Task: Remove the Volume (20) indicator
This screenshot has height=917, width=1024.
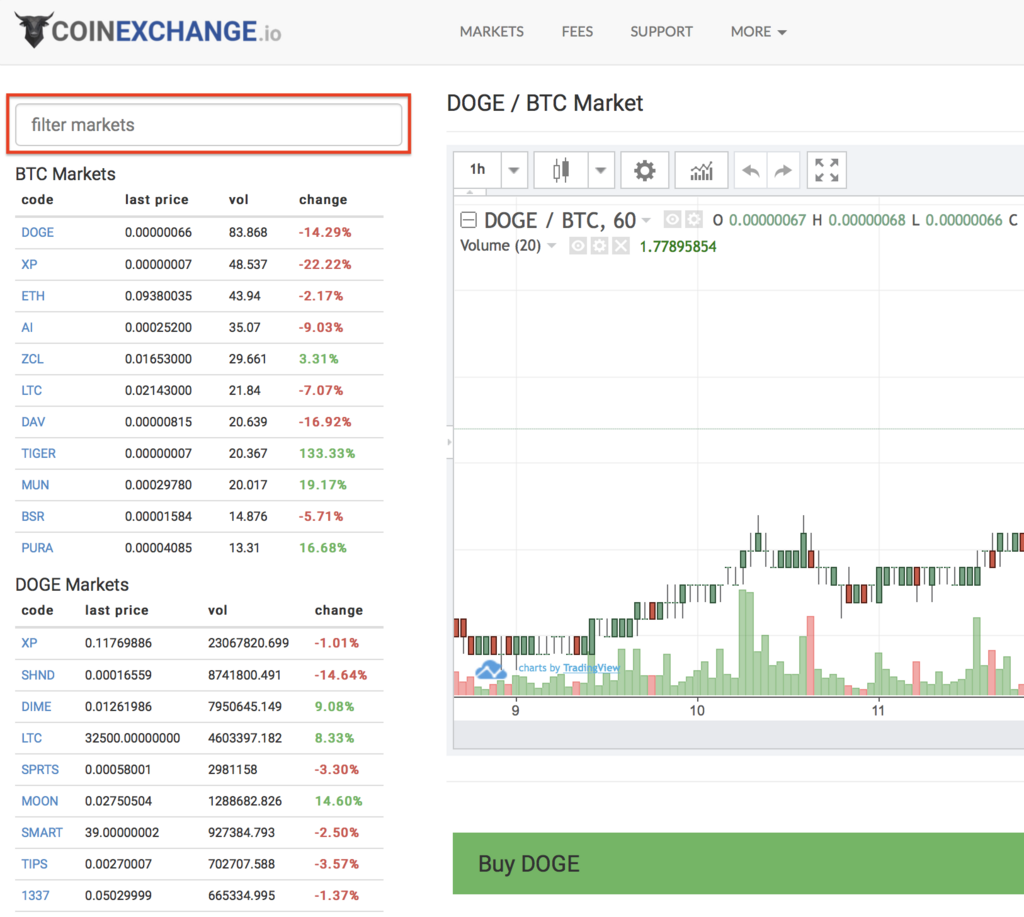Action: [x=621, y=246]
